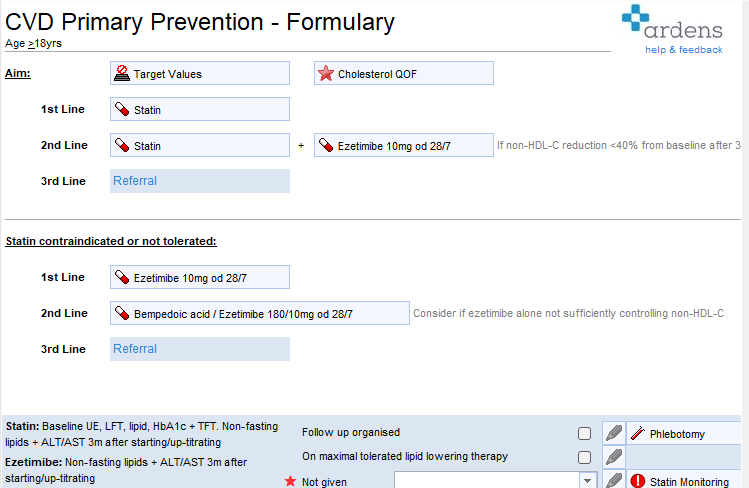Open the first 3rd Line Referral link
749x488 pixels.
[x=135, y=181]
